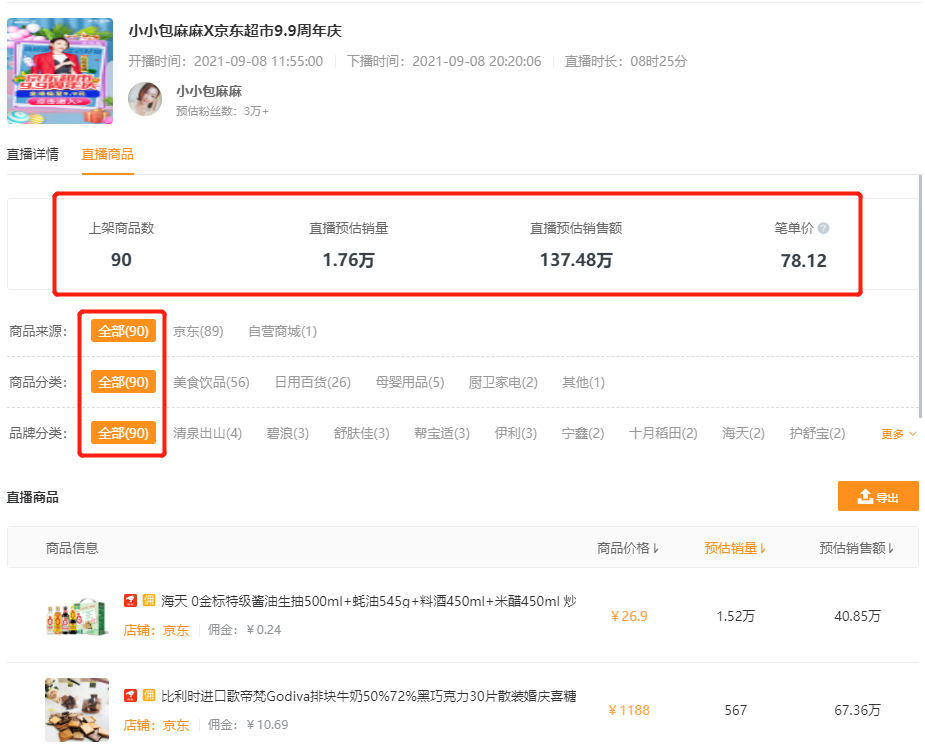Click the sales amount 40.85万
Screen dimensions: 925x751
click(857, 616)
